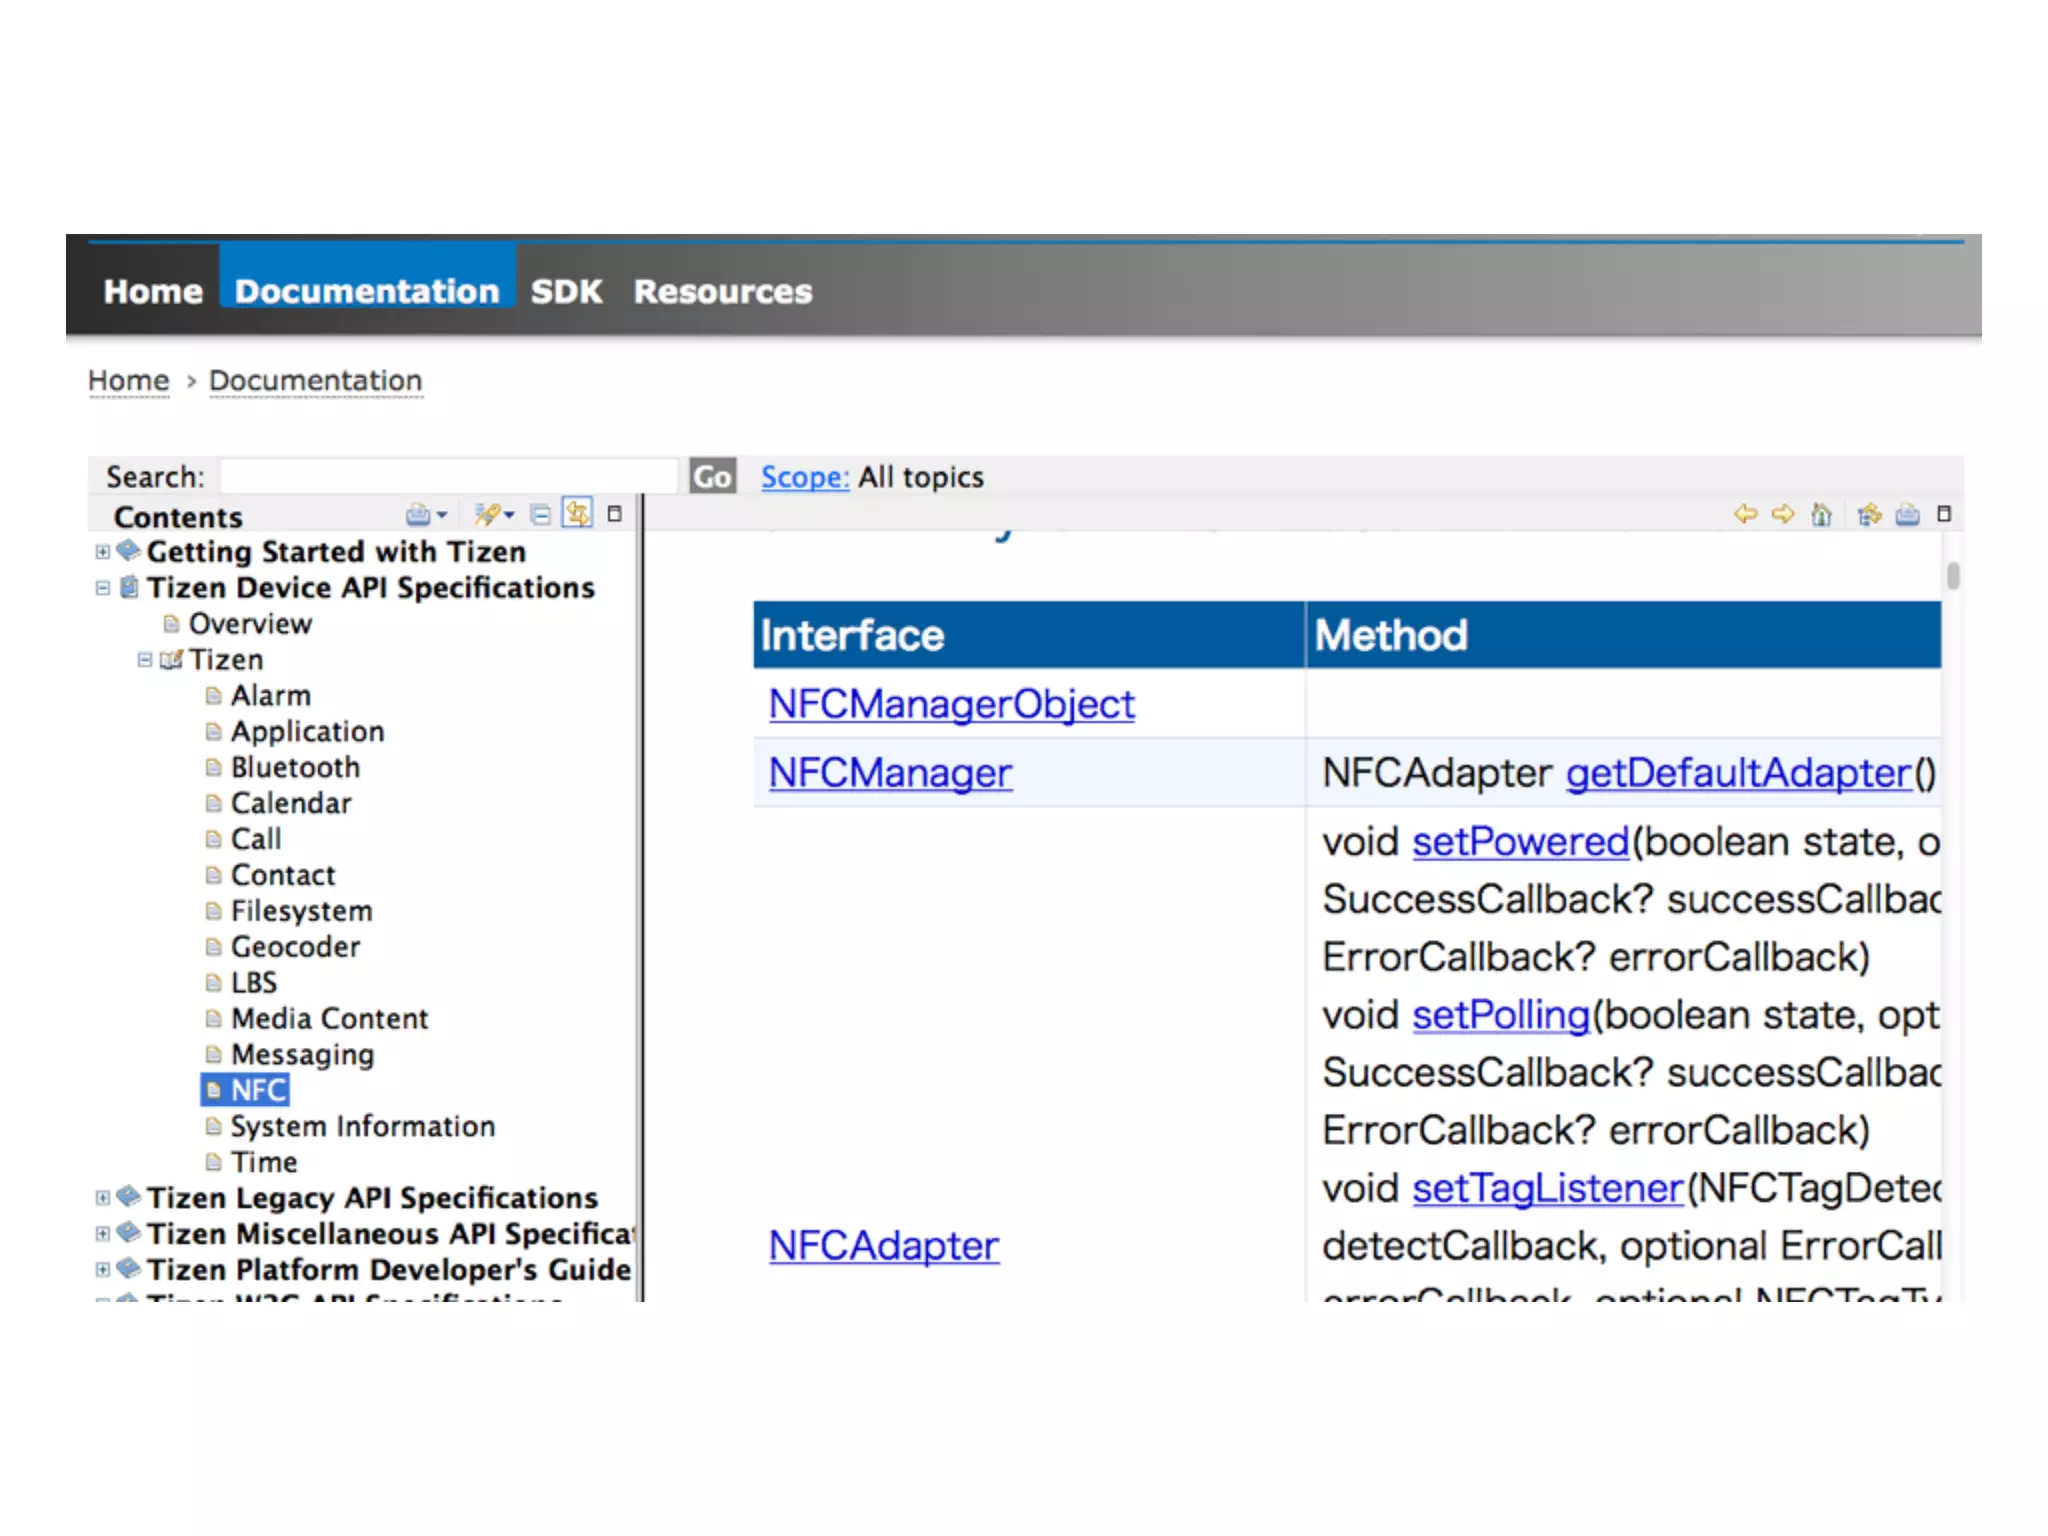
Task: Click the Back arrow in content toolbar
Action: (x=1745, y=514)
